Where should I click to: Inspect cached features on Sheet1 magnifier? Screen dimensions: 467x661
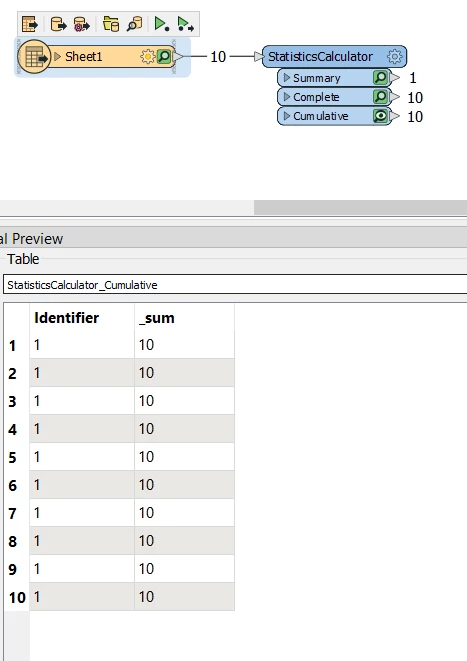[x=164, y=56]
